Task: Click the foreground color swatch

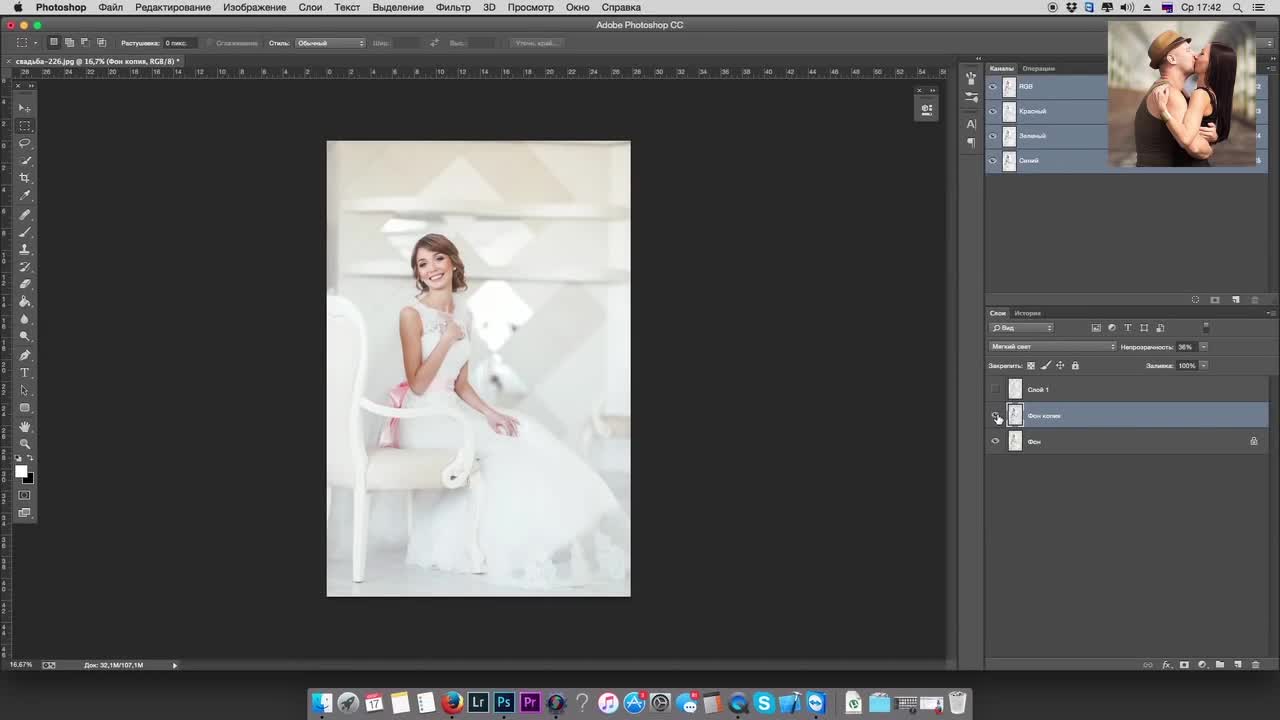Action: (x=21, y=472)
